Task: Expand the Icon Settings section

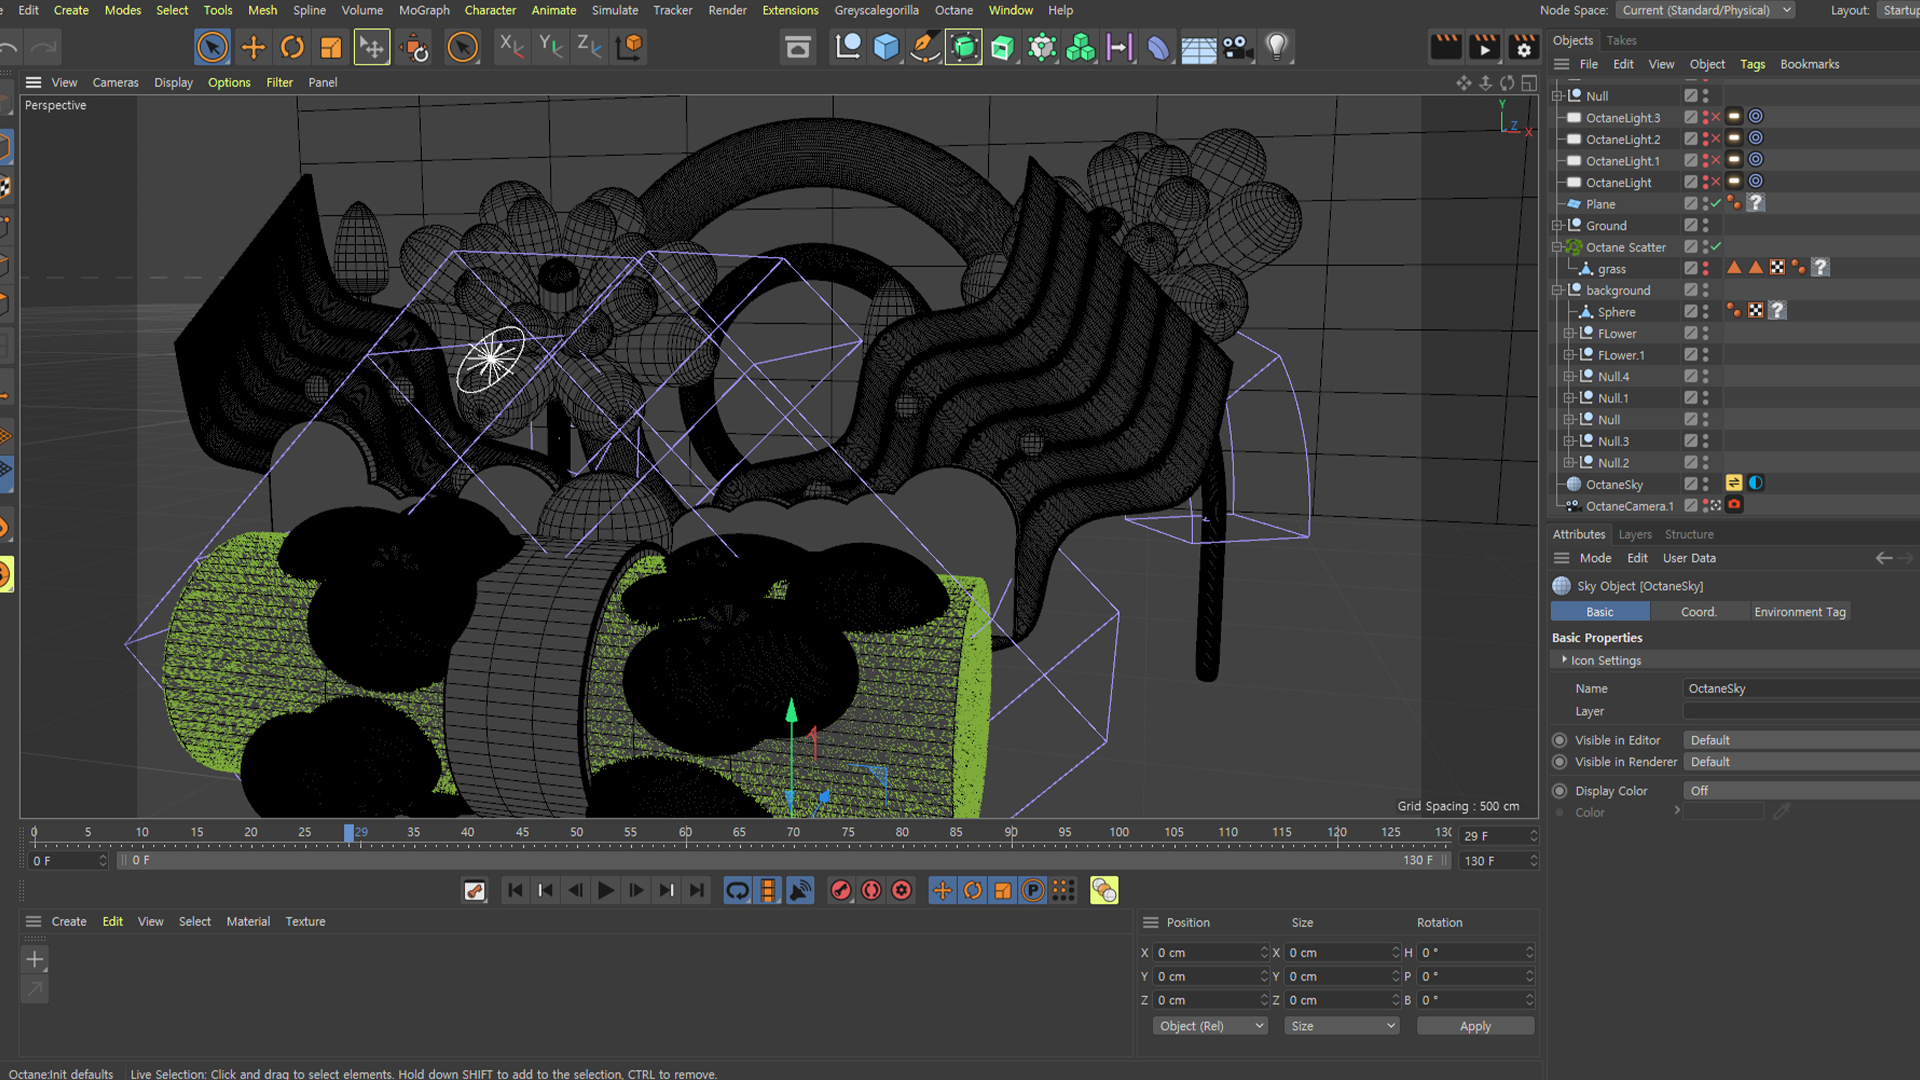Action: 1565,660
